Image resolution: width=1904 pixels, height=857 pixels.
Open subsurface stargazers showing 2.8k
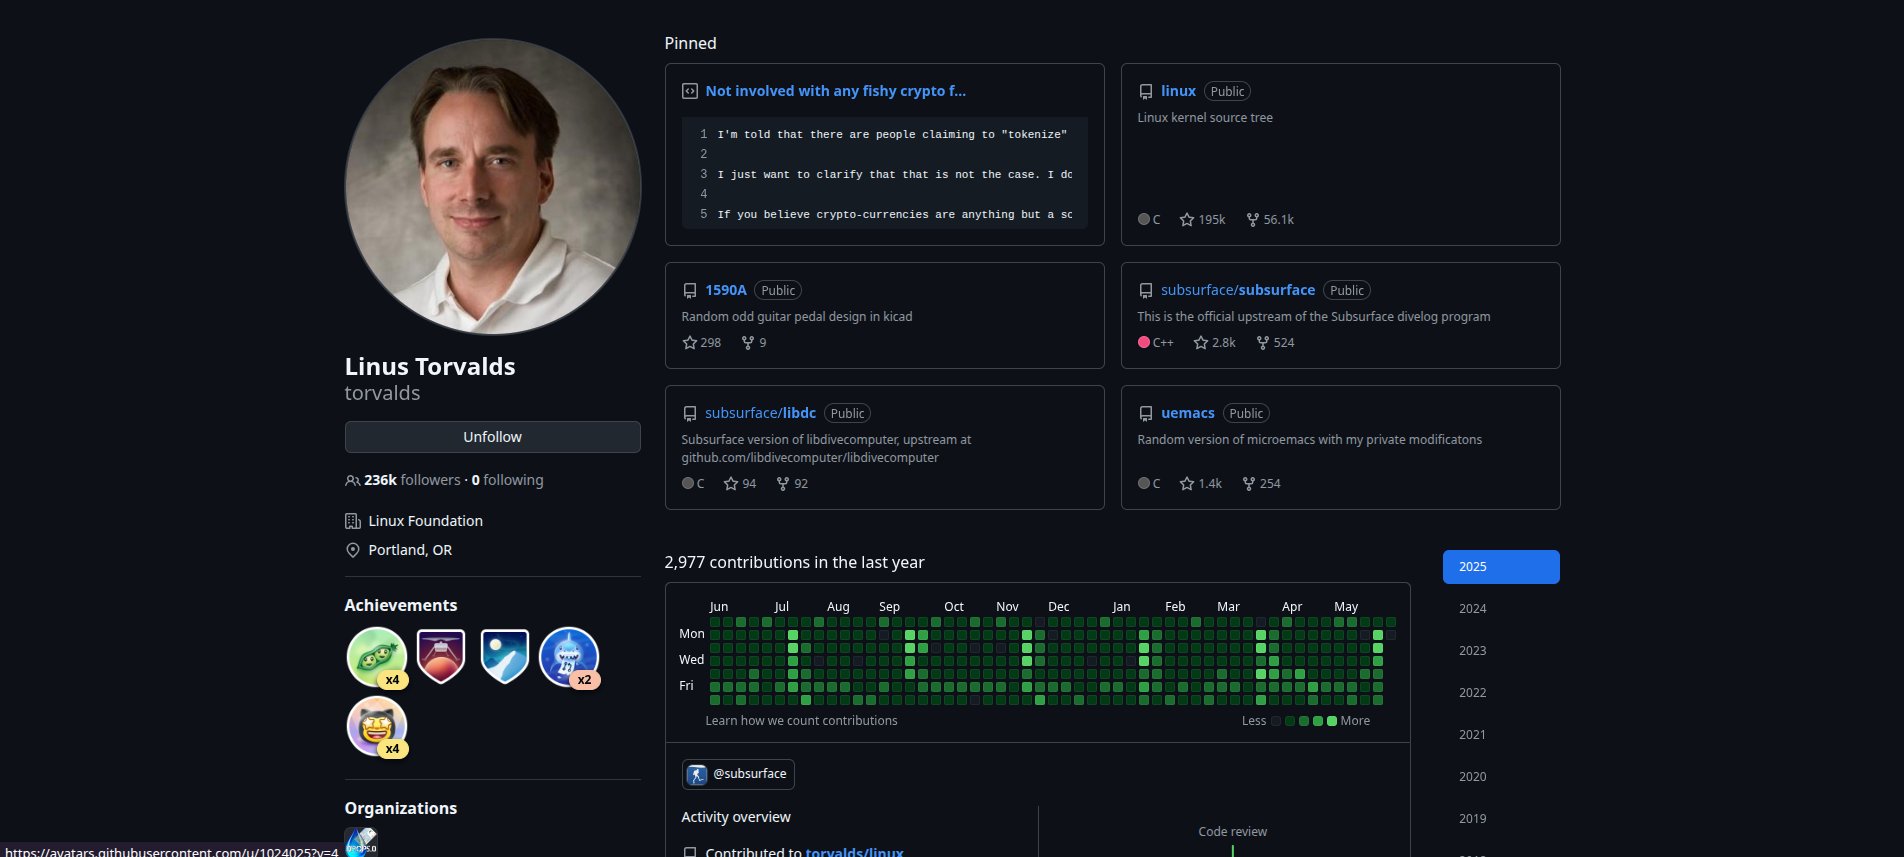(x=1214, y=342)
